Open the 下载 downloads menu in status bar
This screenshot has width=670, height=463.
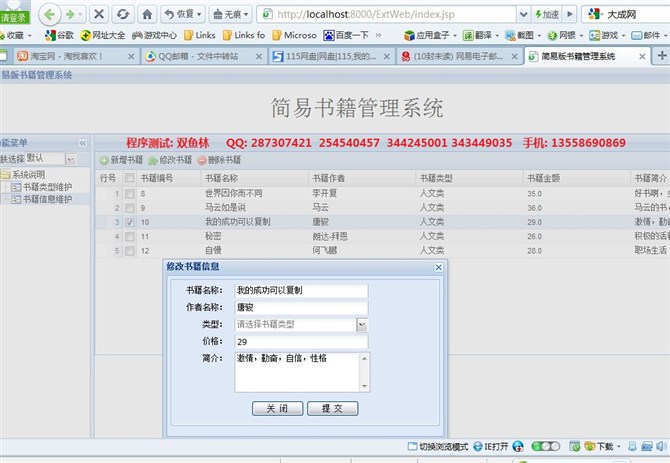602,447
